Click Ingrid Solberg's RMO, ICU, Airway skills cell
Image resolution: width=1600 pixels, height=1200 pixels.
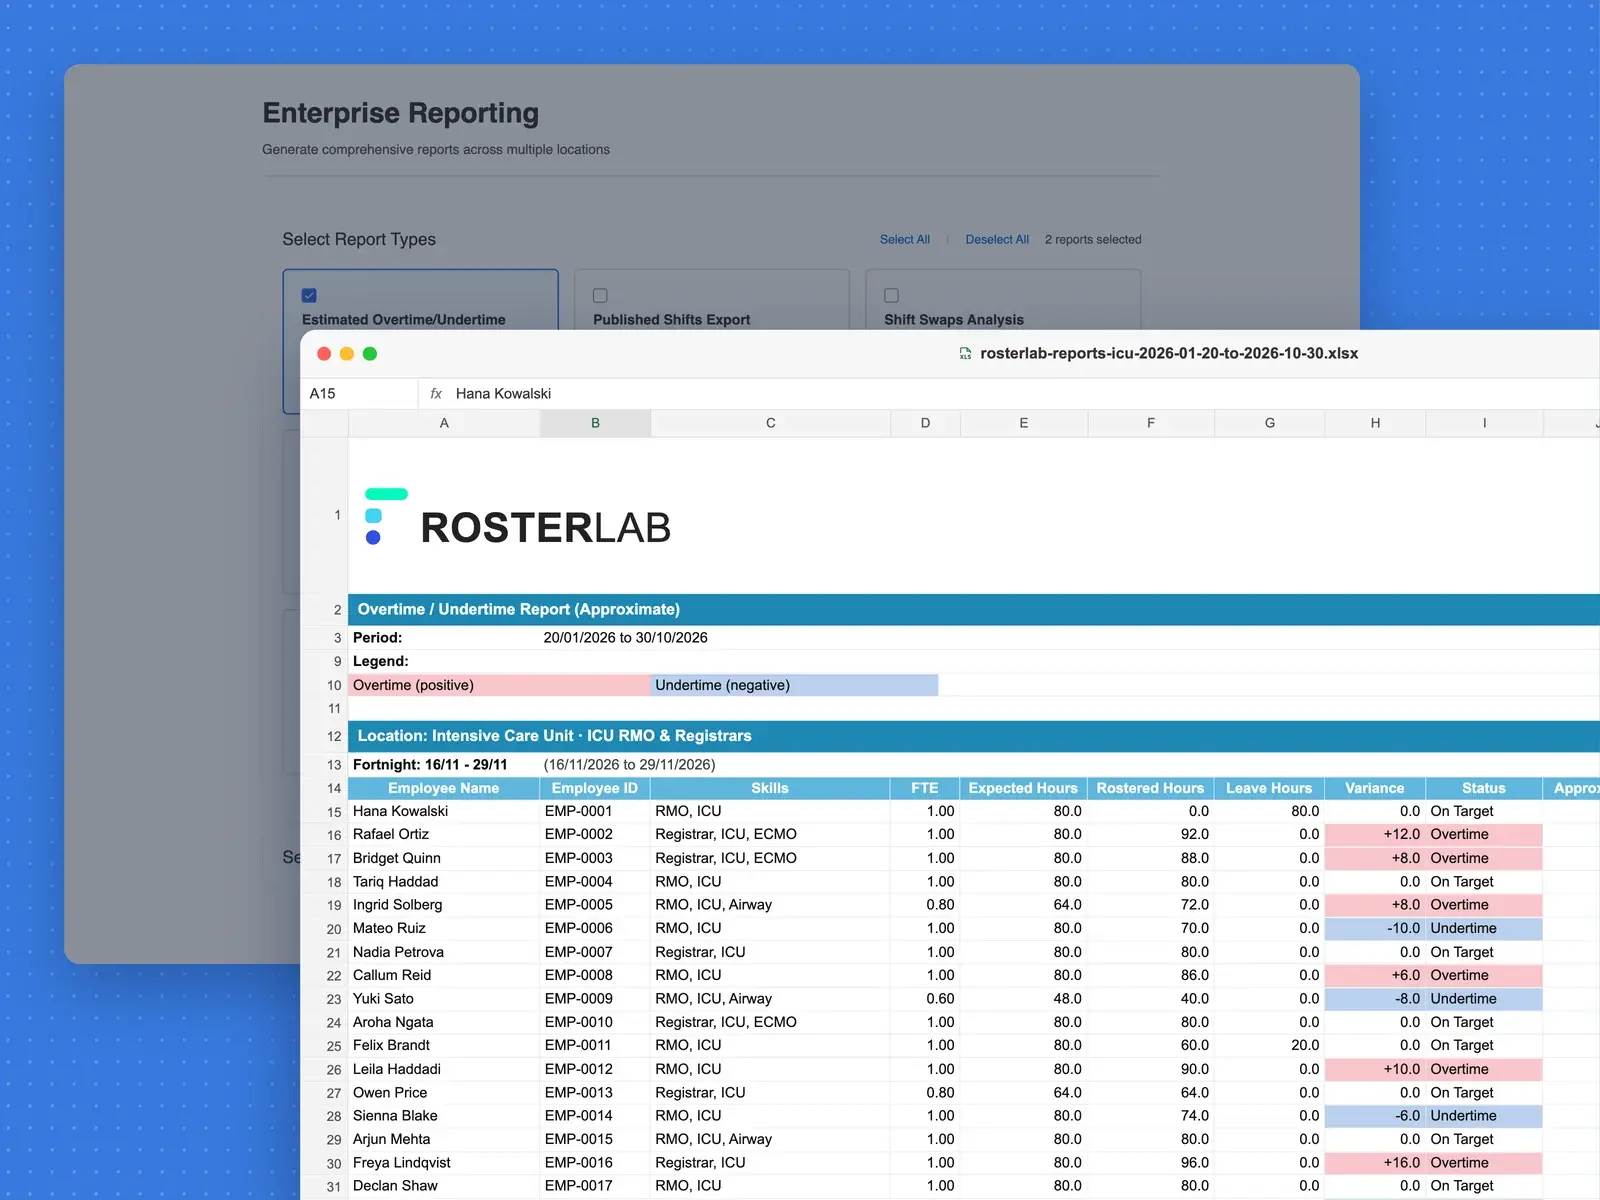(x=770, y=905)
